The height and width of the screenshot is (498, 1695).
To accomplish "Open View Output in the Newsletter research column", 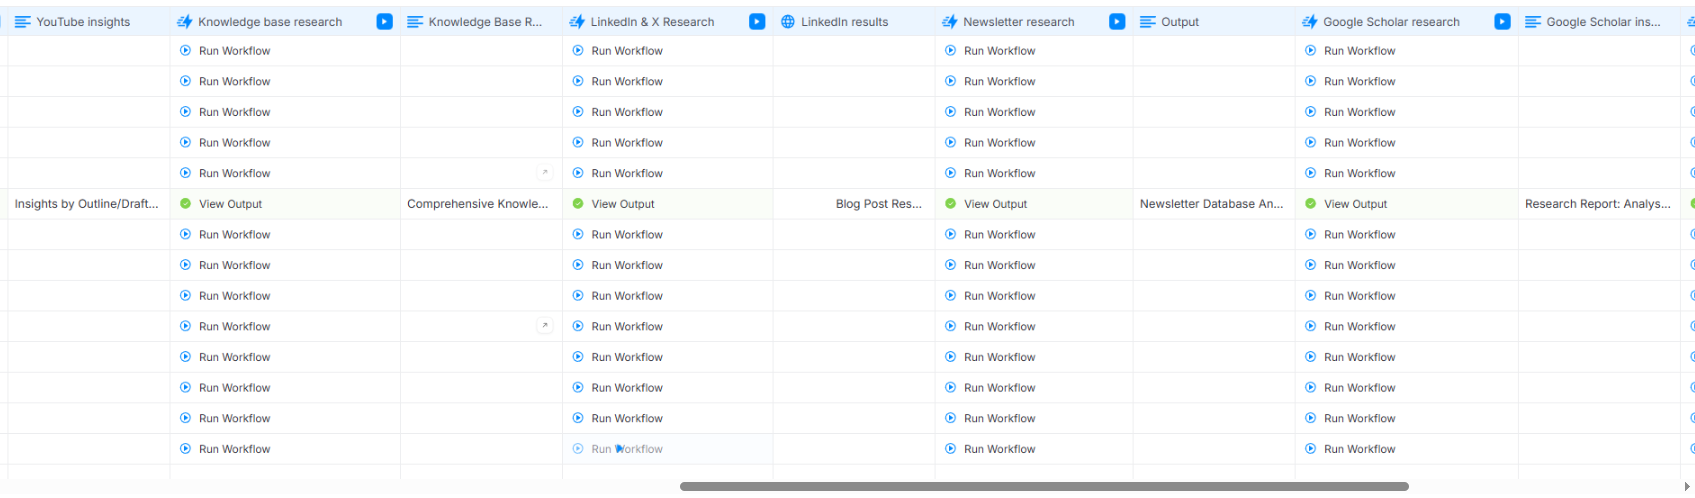I will (x=986, y=204).
